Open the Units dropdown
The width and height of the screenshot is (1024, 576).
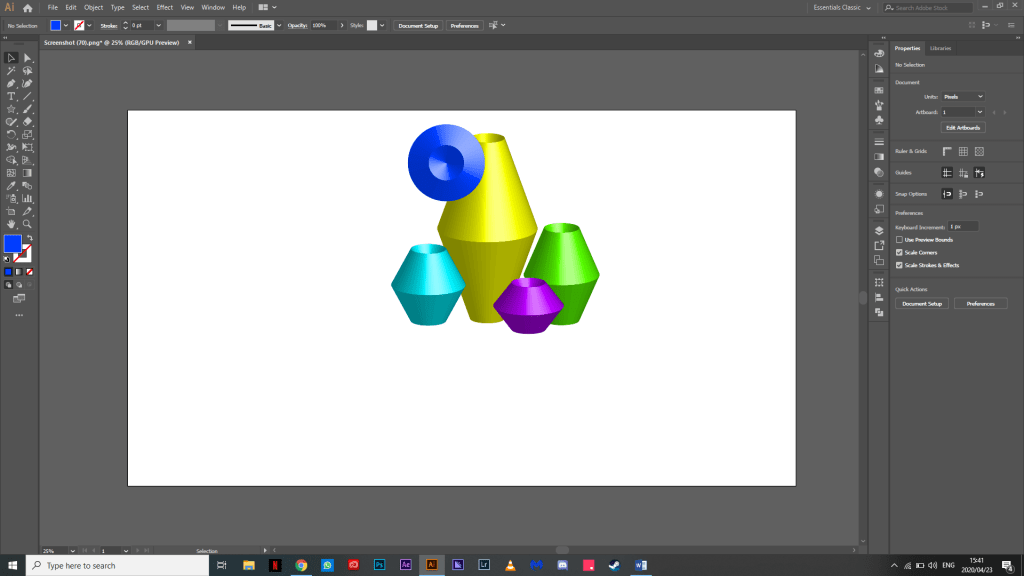(x=963, y=96)
